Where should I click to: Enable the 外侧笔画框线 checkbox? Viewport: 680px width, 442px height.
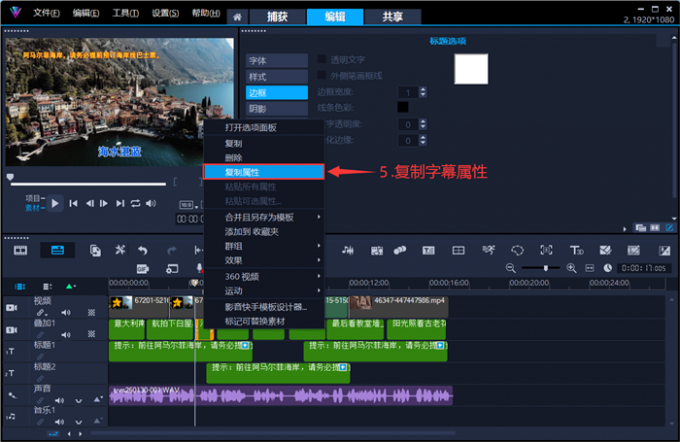tap(322, 75)
